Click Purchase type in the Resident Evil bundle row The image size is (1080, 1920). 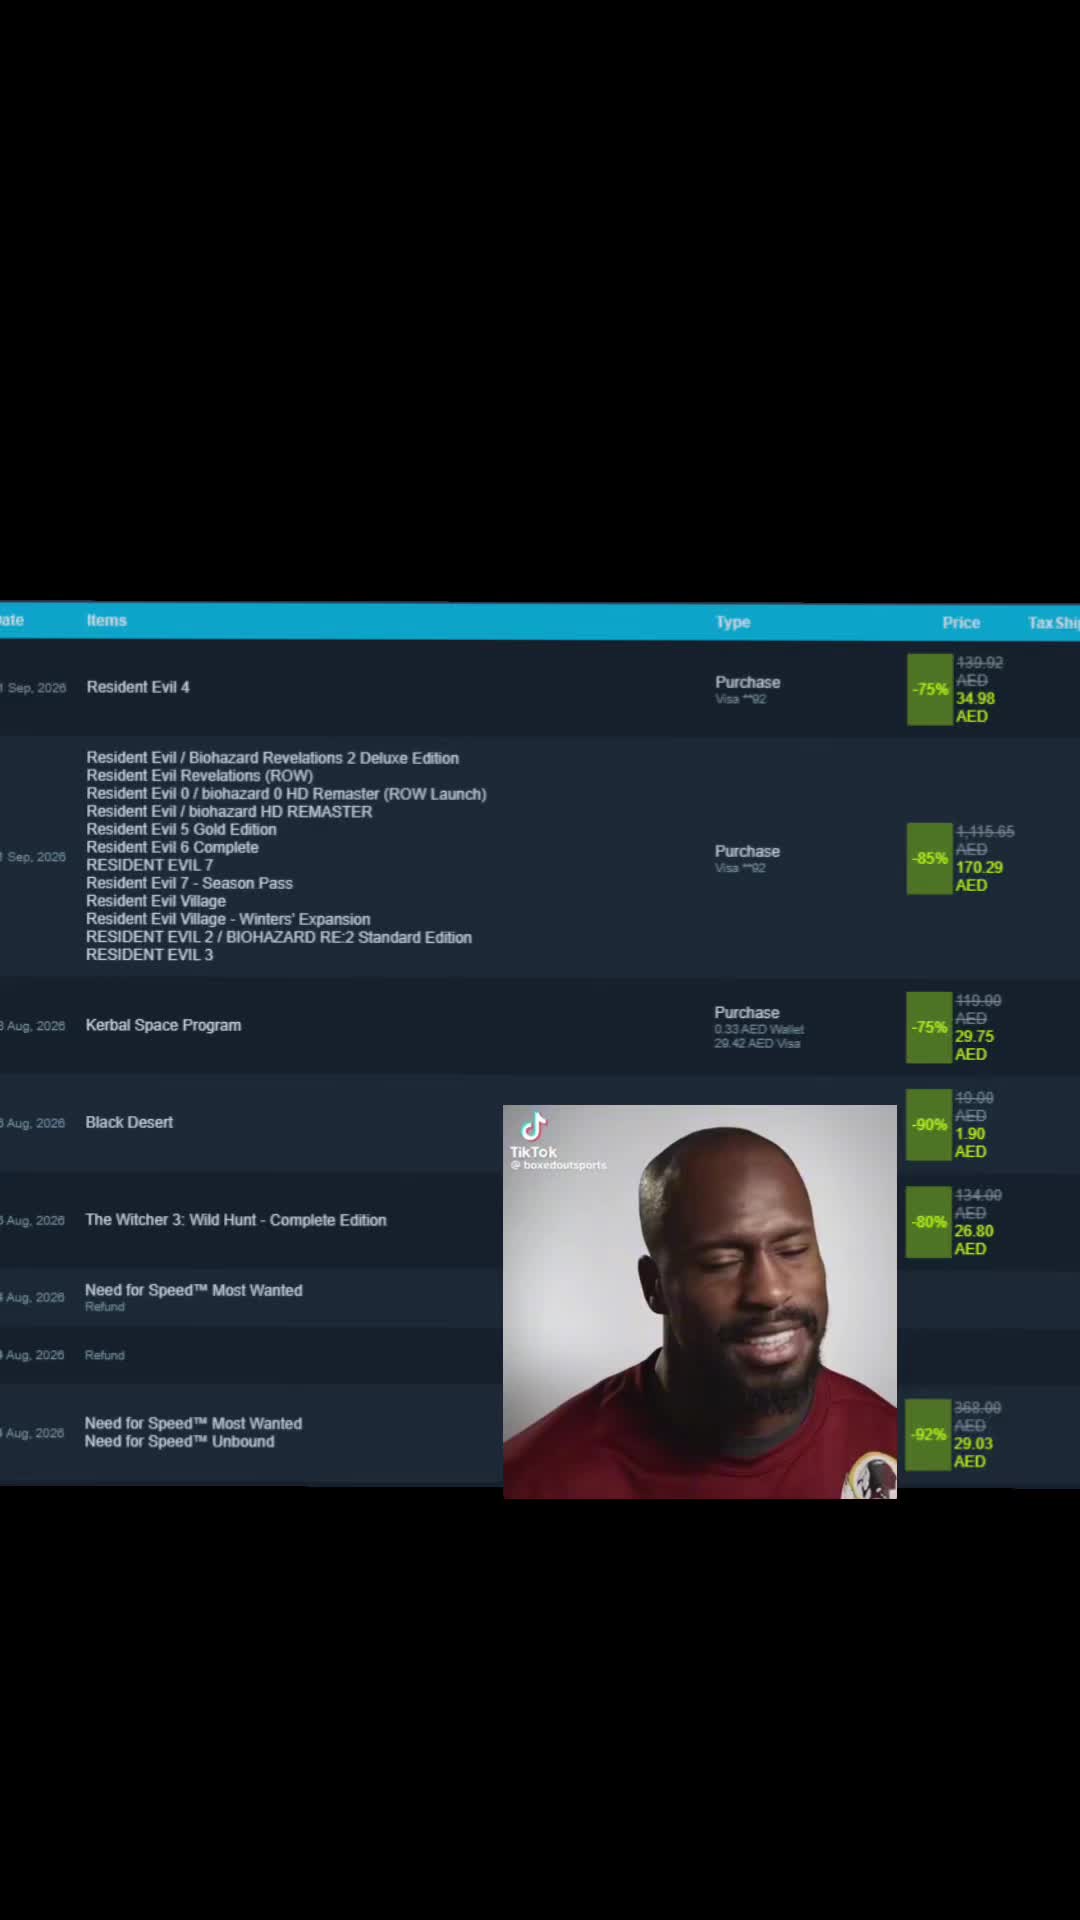coord(747,851)
